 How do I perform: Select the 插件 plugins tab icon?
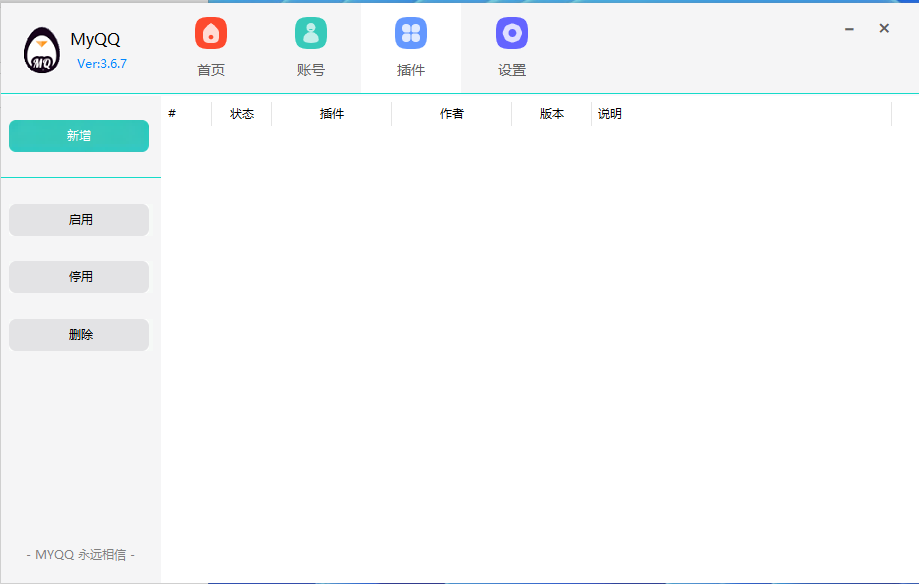click(411, 34)
